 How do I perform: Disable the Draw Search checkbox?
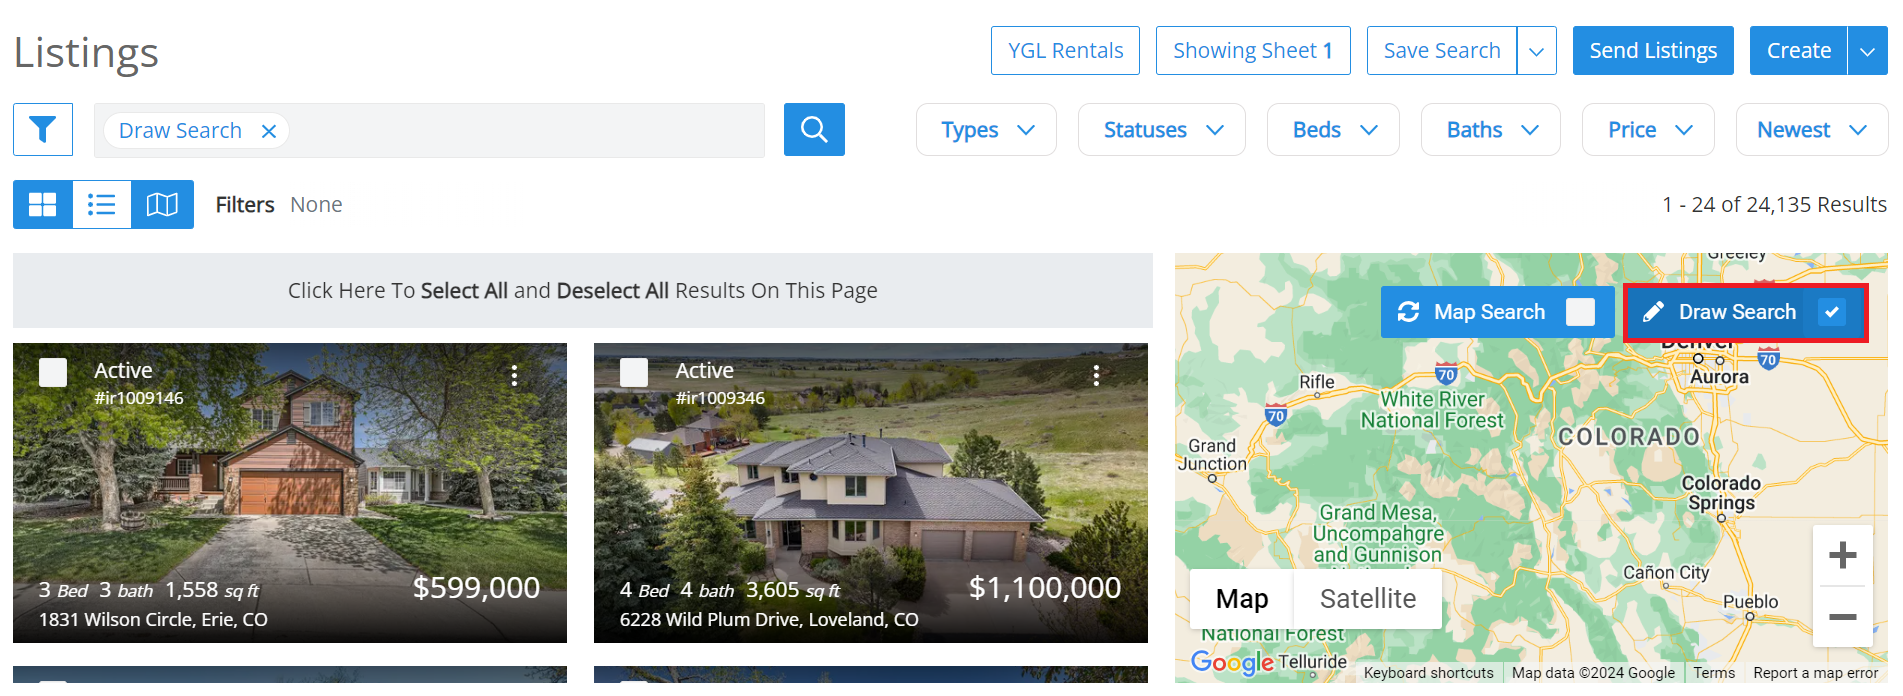(1832, 311)
